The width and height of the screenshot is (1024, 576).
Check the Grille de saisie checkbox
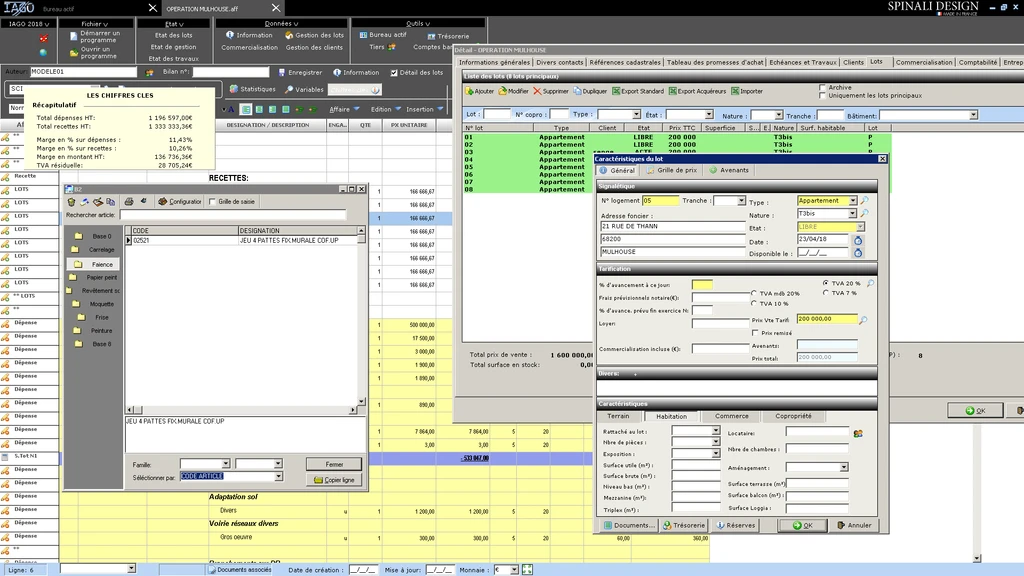click(211, 201)
